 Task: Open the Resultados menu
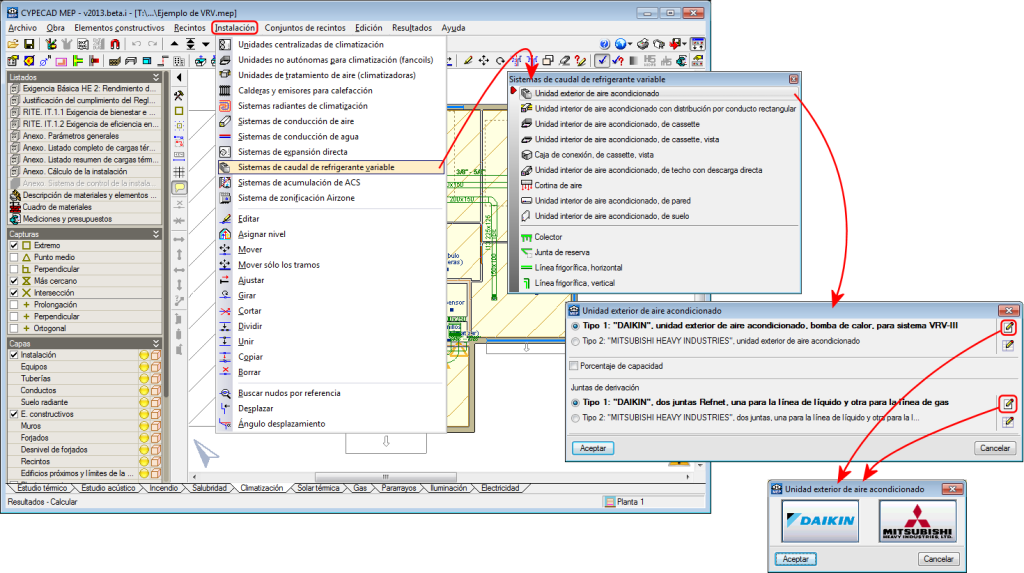coord(411,28)
